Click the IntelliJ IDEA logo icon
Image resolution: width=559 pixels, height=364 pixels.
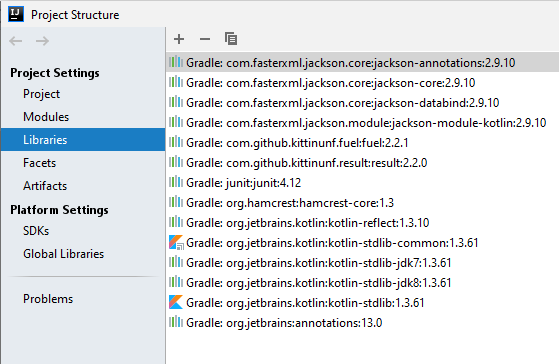tap(16, 14)
